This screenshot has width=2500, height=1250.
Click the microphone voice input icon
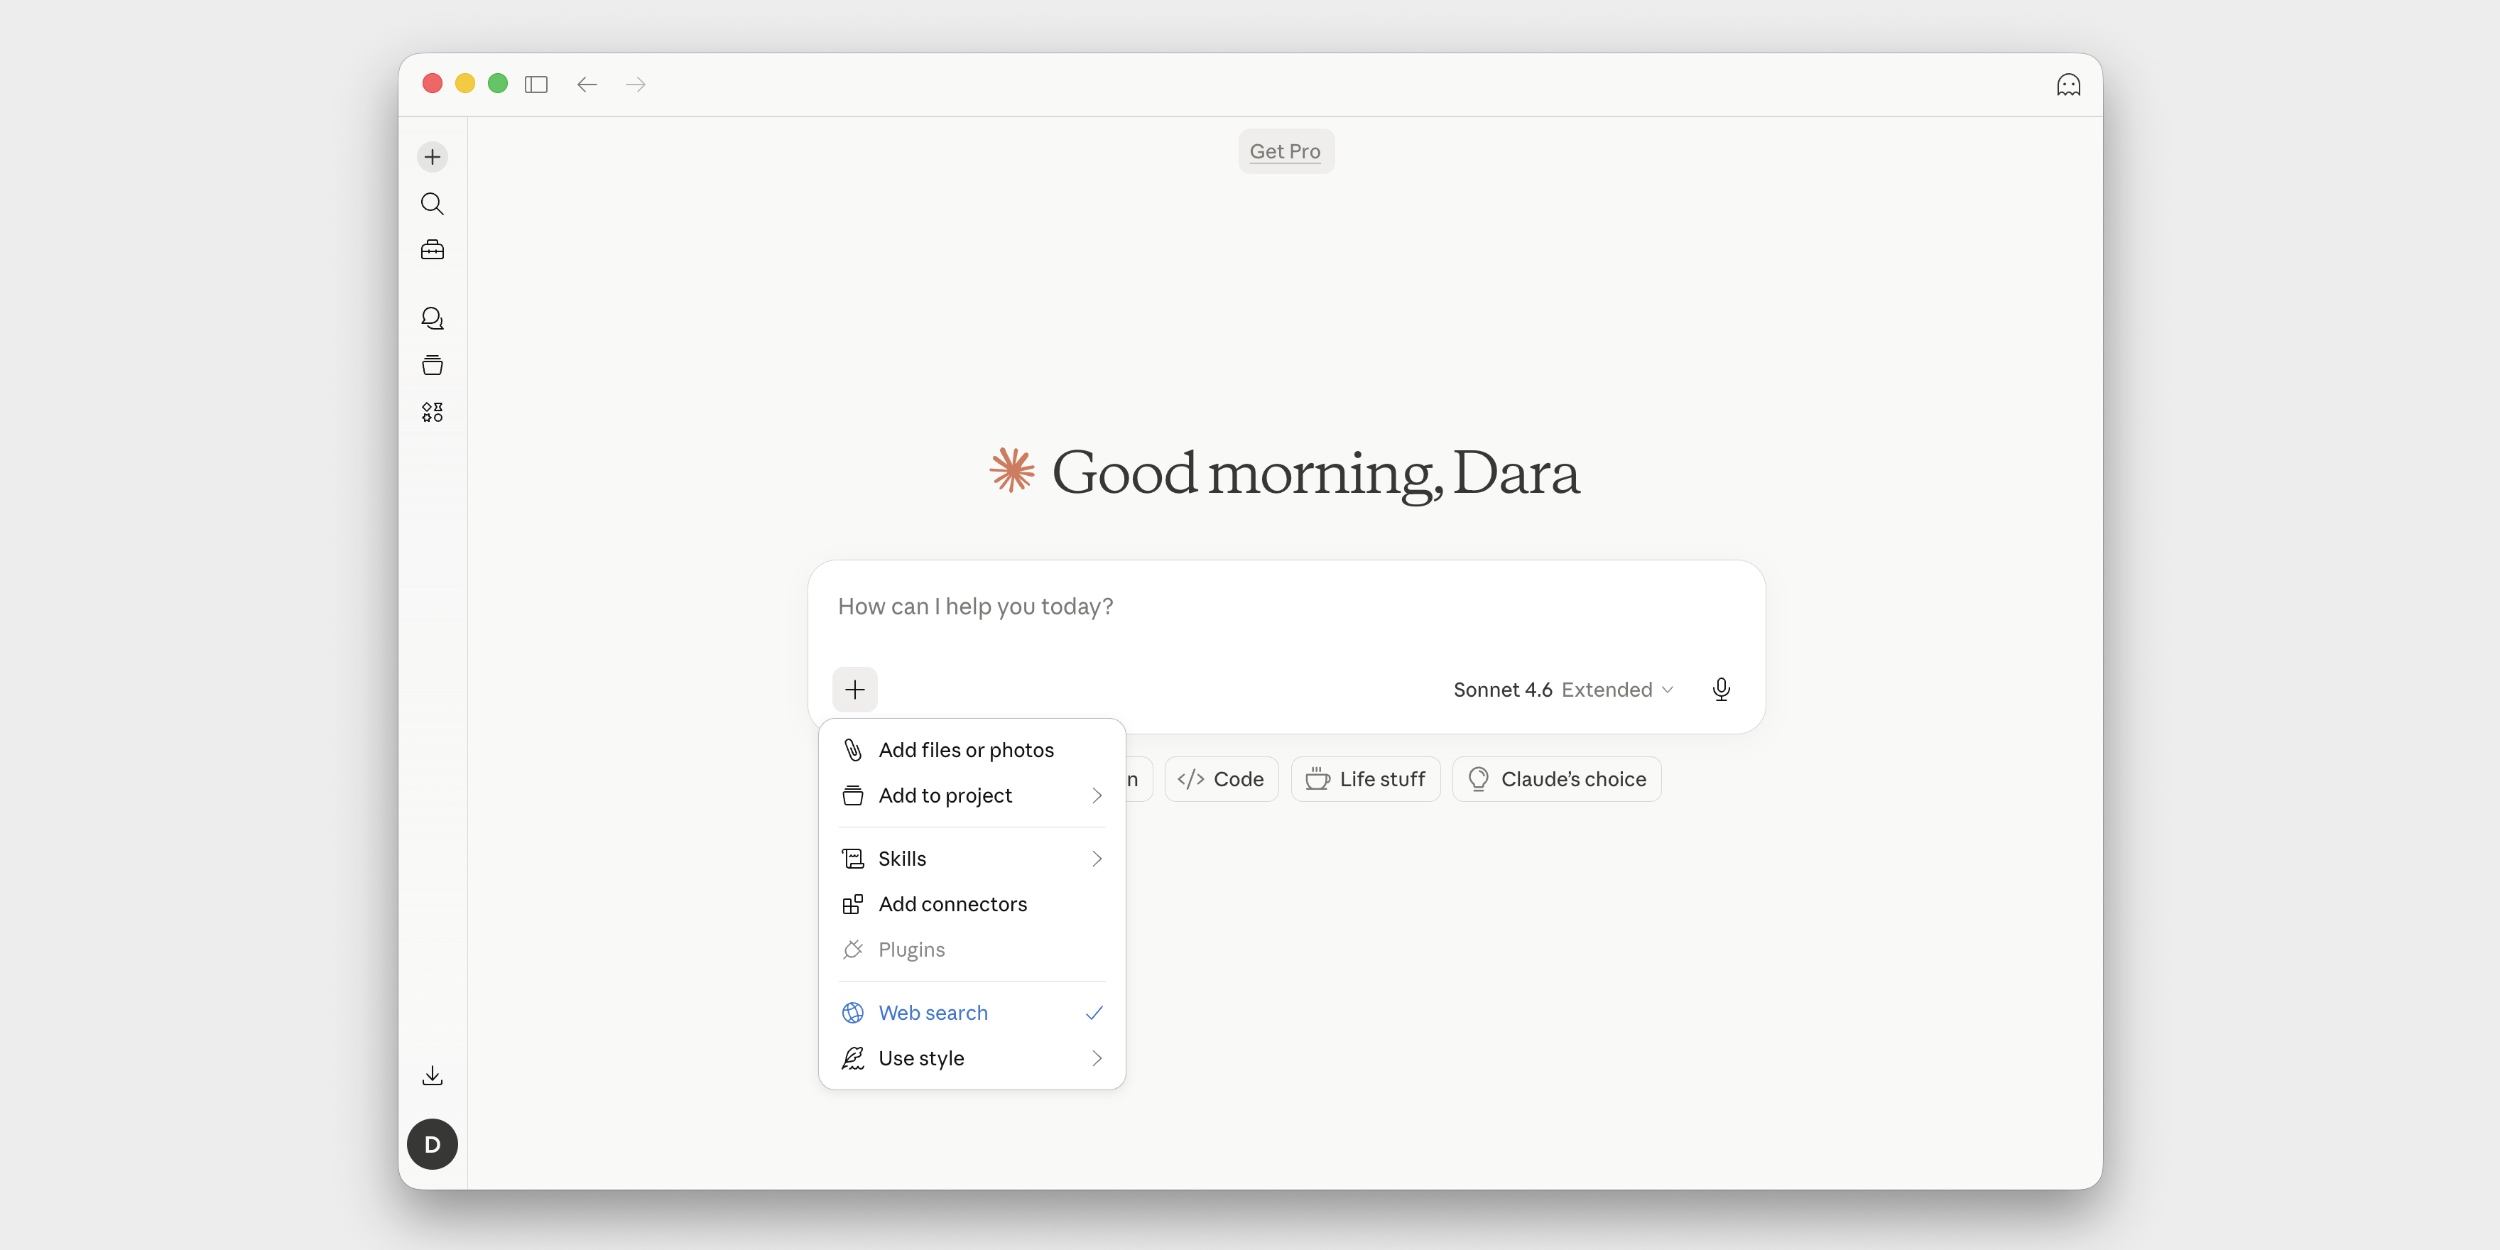(x=1721, y=690)
